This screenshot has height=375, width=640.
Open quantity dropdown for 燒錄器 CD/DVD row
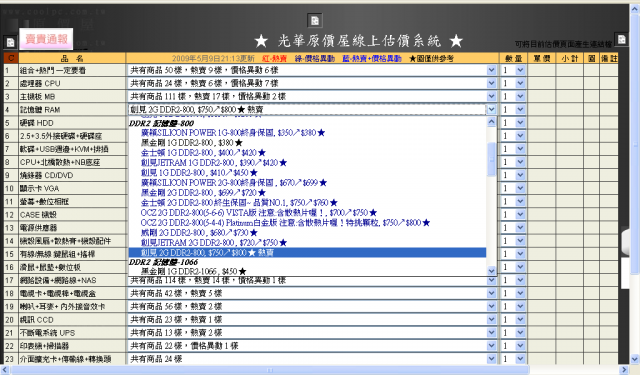520,175
